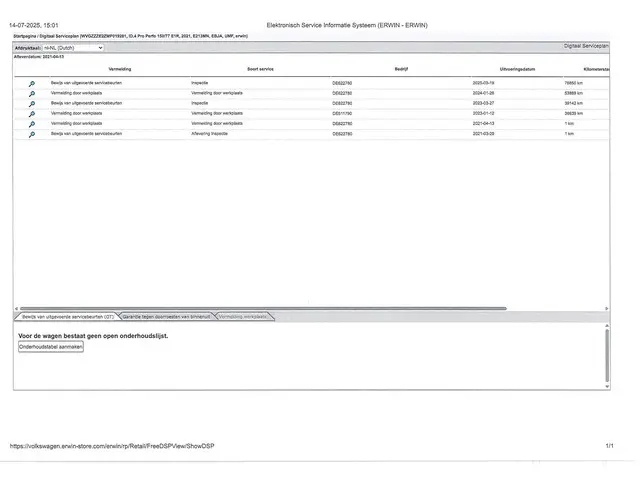The image size is (640, 480).
Task: Click the Digitaal Serviceplan title at top right
Action: coord(586,46)
